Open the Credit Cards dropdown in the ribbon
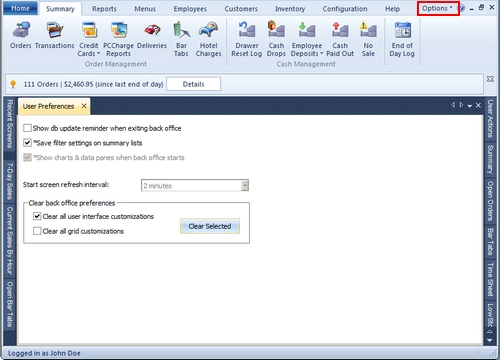Viewport: 500px width, 360px height. click(x=89, y=39)
